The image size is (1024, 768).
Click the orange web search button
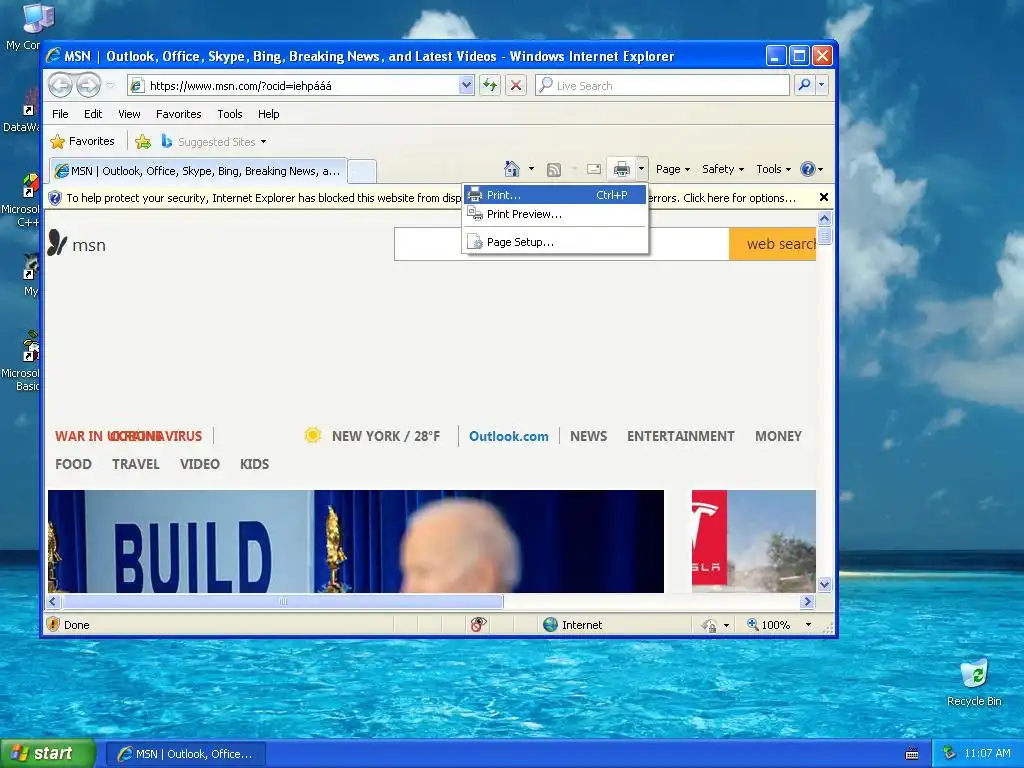point(773,244)
